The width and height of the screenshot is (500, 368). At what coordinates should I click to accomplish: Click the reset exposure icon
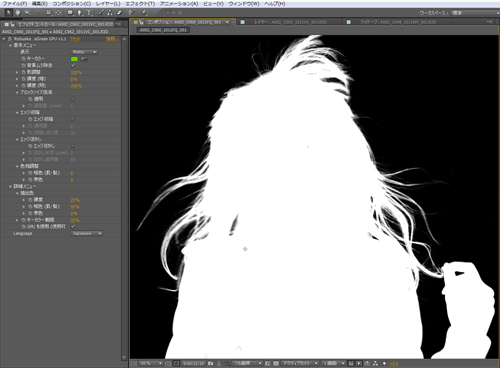coord(384,363)
